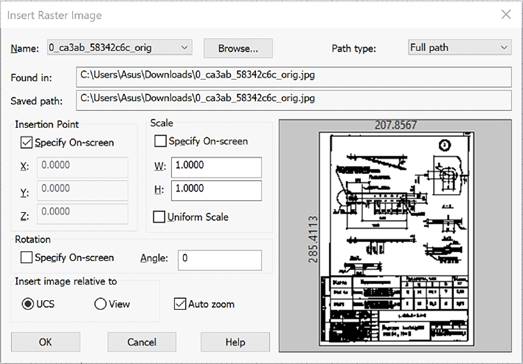The height and width of the screenshot is (364, 523).
Task: Click the scale H input field
Action: point(216,191)
